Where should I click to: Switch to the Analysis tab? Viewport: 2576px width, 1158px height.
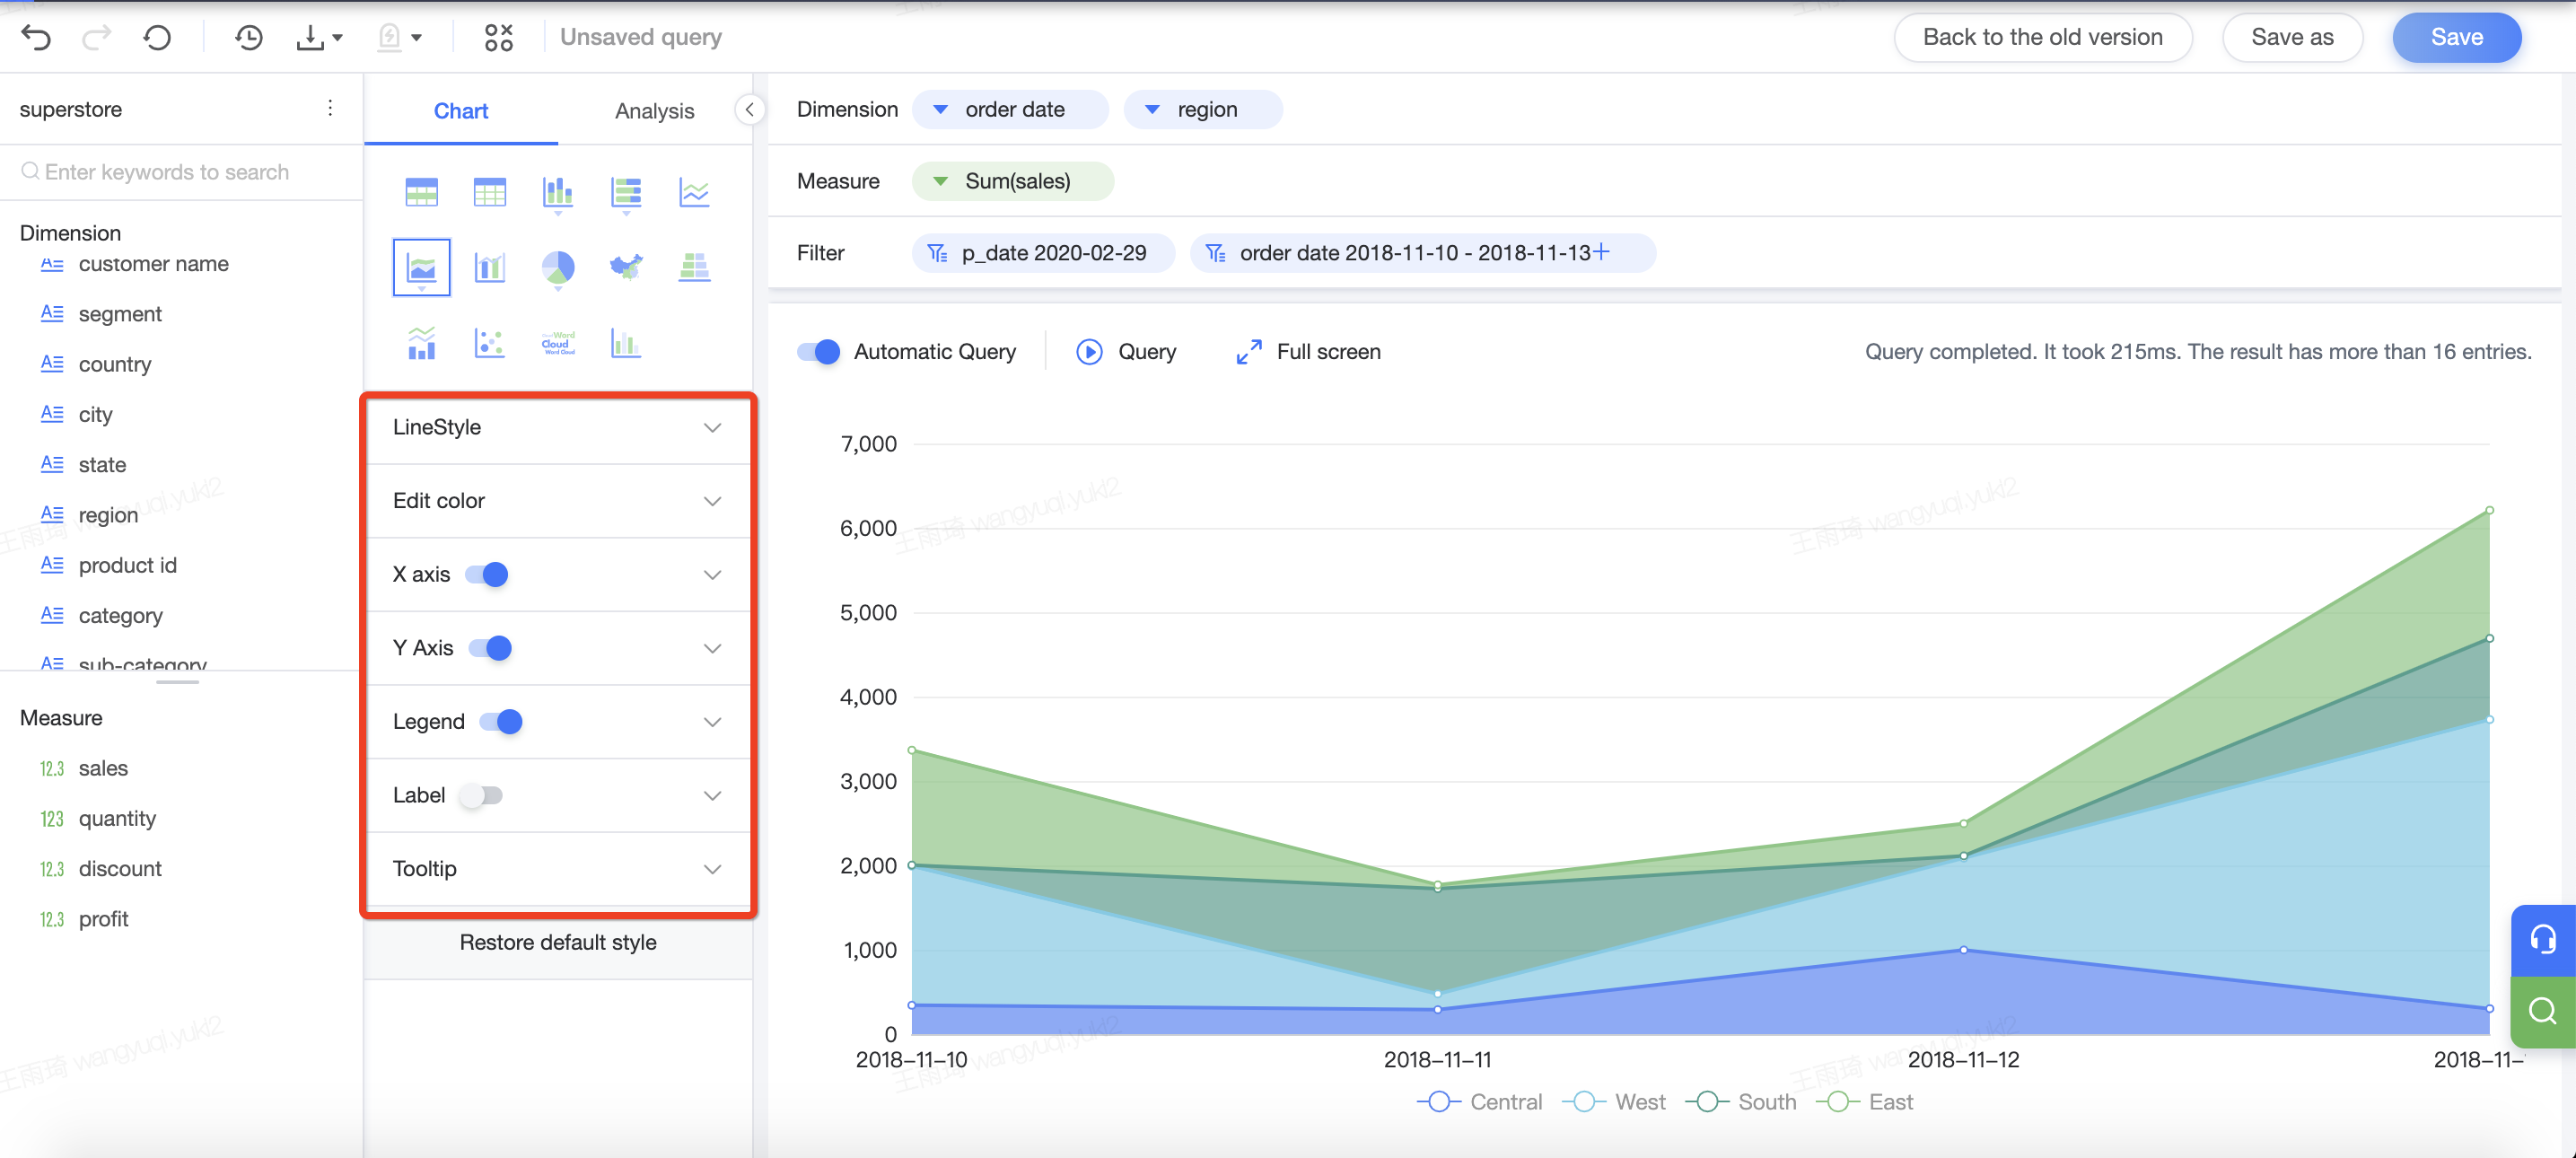coord(654,111)
